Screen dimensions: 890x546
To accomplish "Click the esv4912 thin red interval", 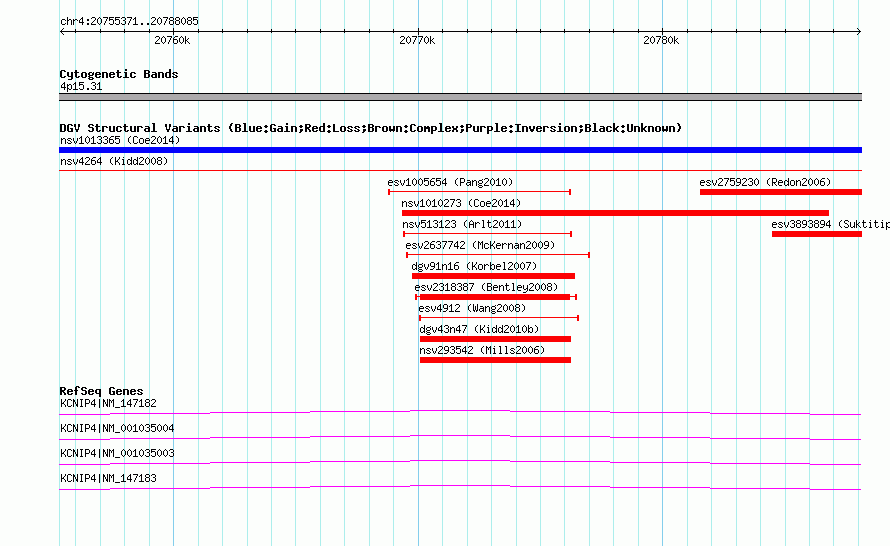I will [x=499, y=318].
